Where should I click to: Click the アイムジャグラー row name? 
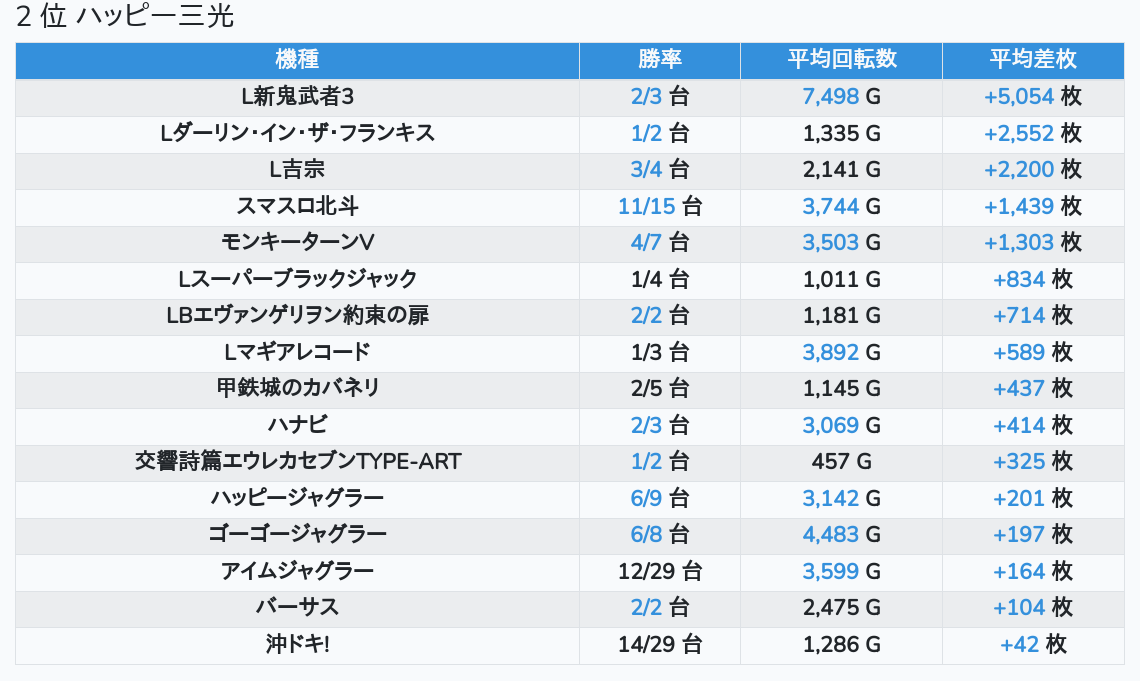coord(298,571)
